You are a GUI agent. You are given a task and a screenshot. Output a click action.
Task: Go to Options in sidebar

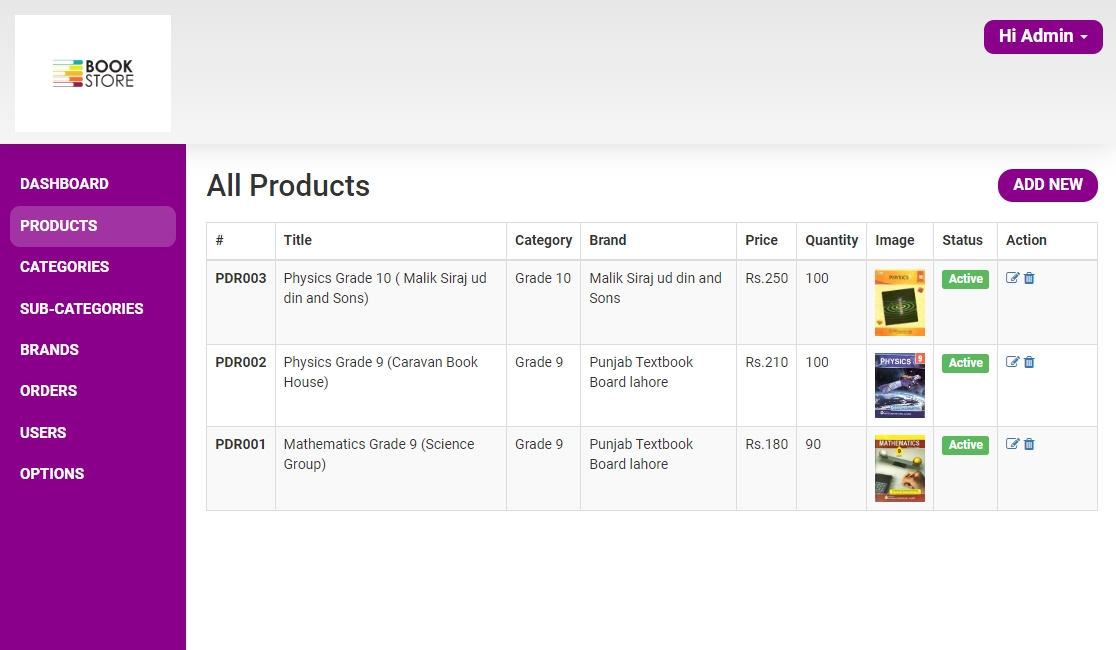52,474
